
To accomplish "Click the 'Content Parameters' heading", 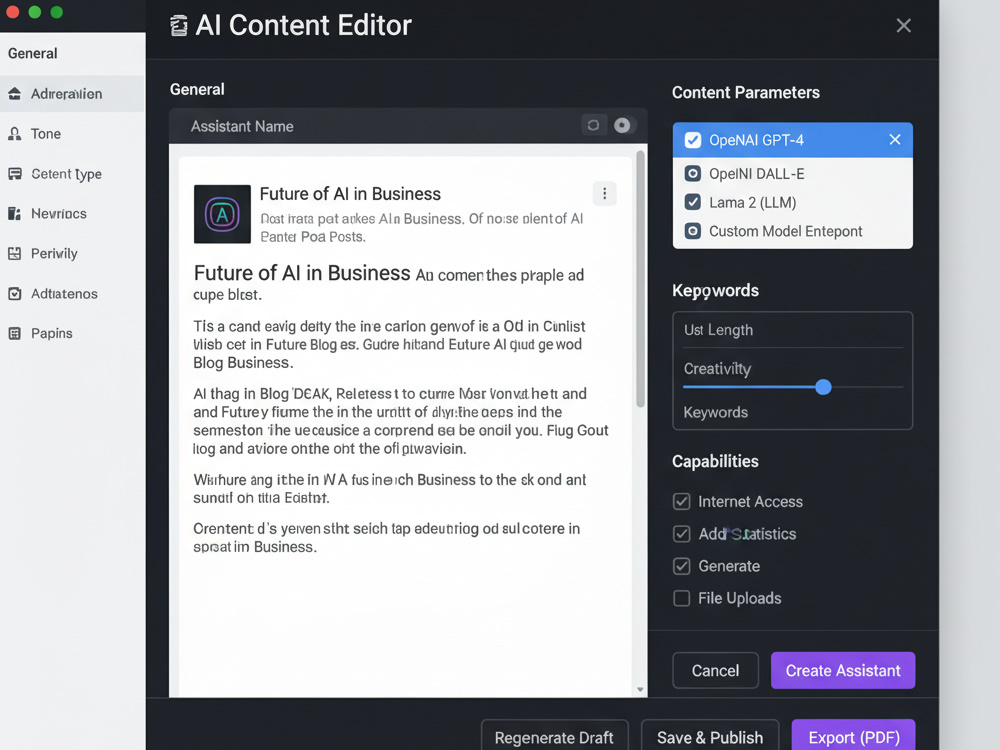I will [x=746, y=92].
